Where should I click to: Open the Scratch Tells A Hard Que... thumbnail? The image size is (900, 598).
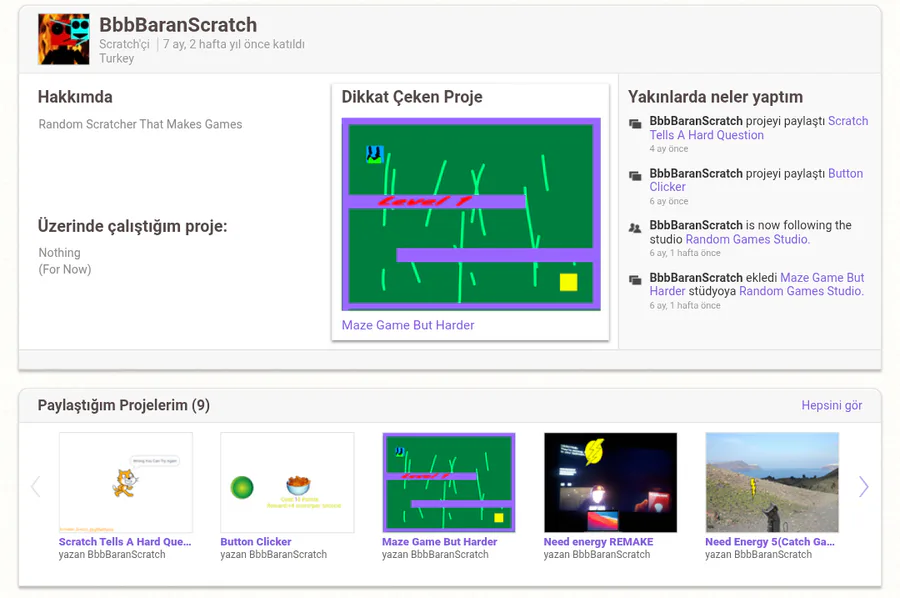[126, 483]
